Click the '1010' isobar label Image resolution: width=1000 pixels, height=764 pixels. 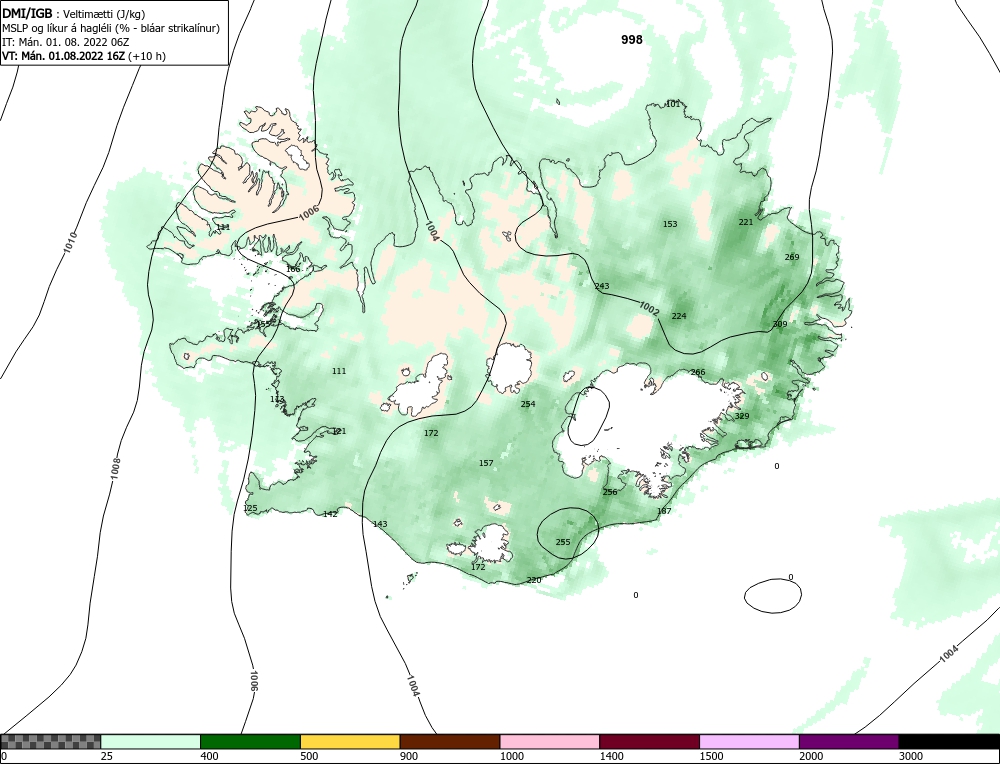pyautogui.click(x=71, y=242)
